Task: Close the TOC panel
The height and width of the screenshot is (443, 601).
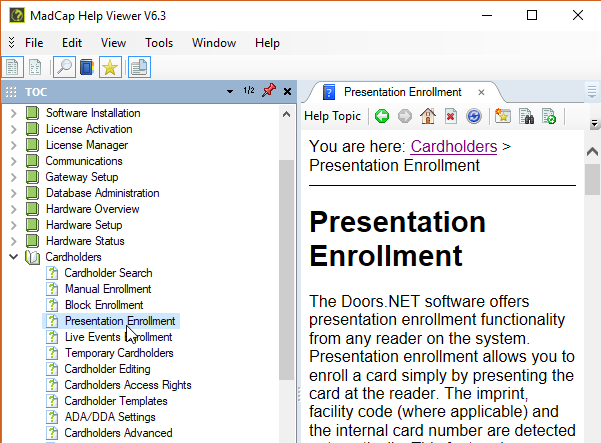Action: (x=287, y=91)
